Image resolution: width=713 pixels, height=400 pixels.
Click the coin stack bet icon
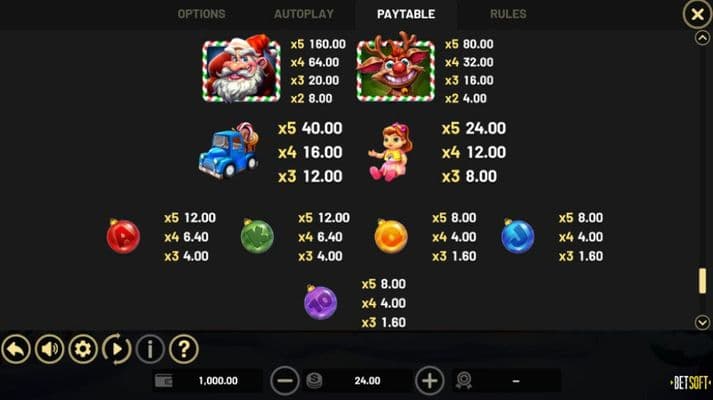[x=314, y=380]
